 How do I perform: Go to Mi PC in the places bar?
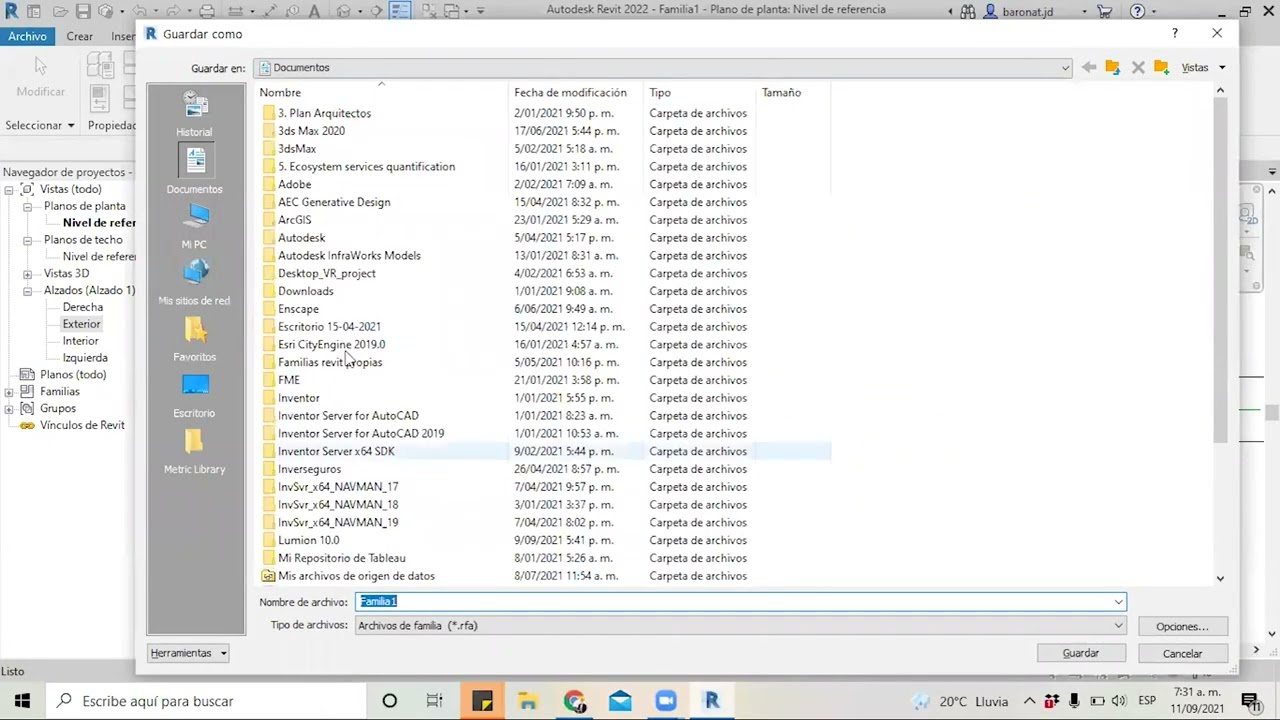coord(195,227)
